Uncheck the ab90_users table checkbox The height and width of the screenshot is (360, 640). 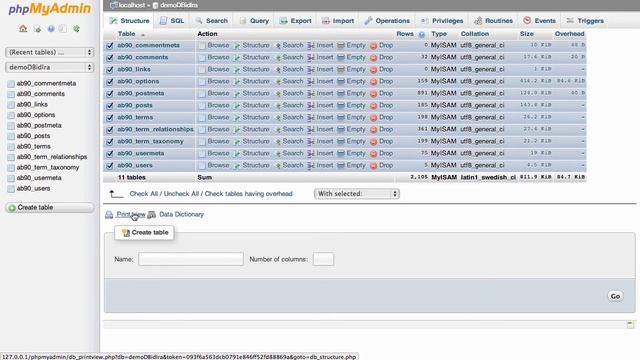110,166
